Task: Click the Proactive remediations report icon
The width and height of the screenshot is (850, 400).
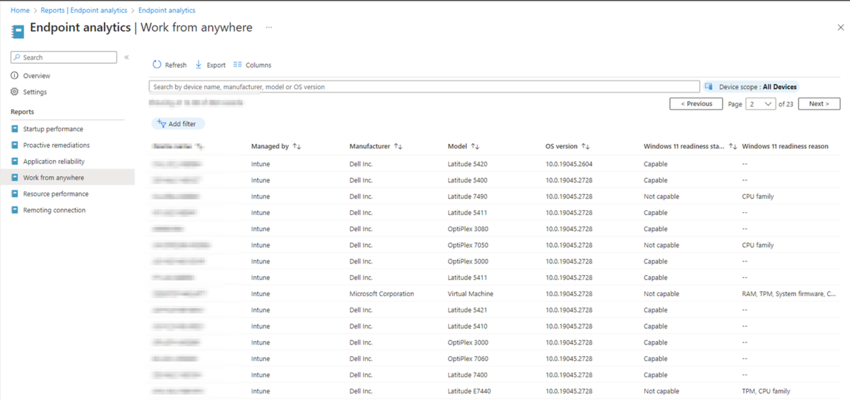Action: (x=15, y=145)
